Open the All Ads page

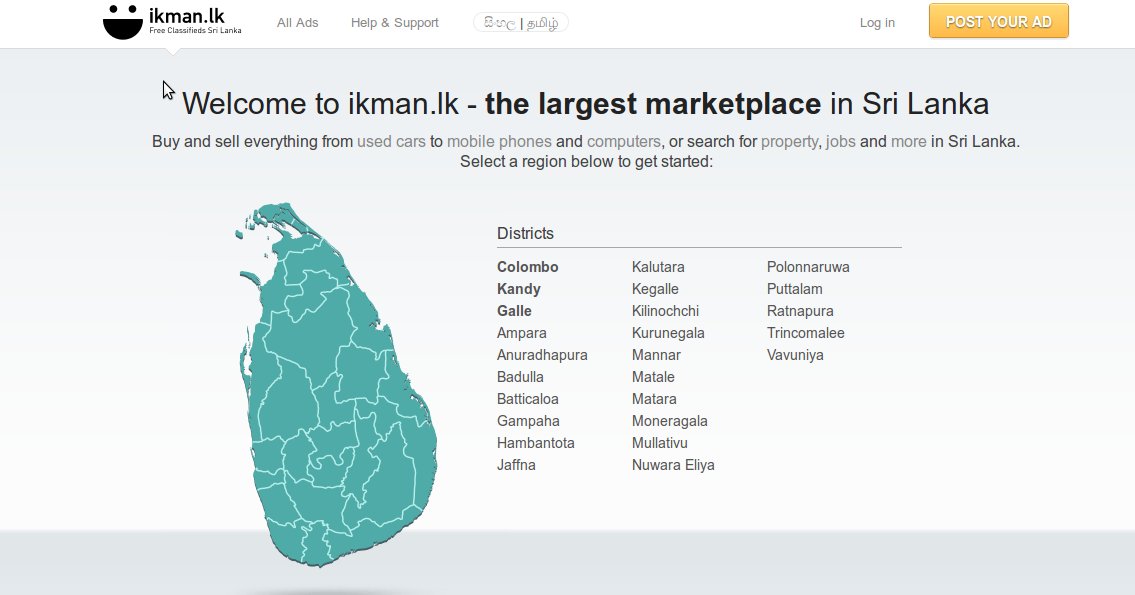click(298, 22)
